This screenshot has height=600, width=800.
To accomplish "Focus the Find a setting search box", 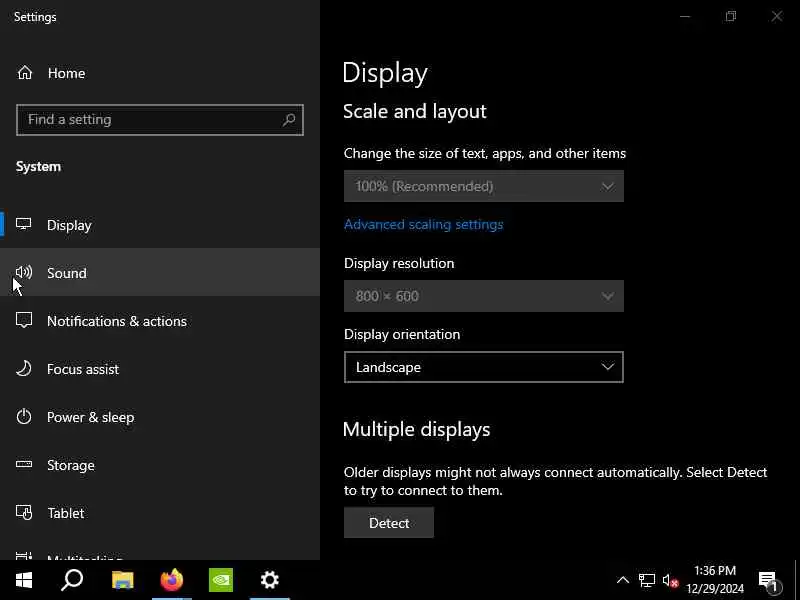I will coord(160,120).
